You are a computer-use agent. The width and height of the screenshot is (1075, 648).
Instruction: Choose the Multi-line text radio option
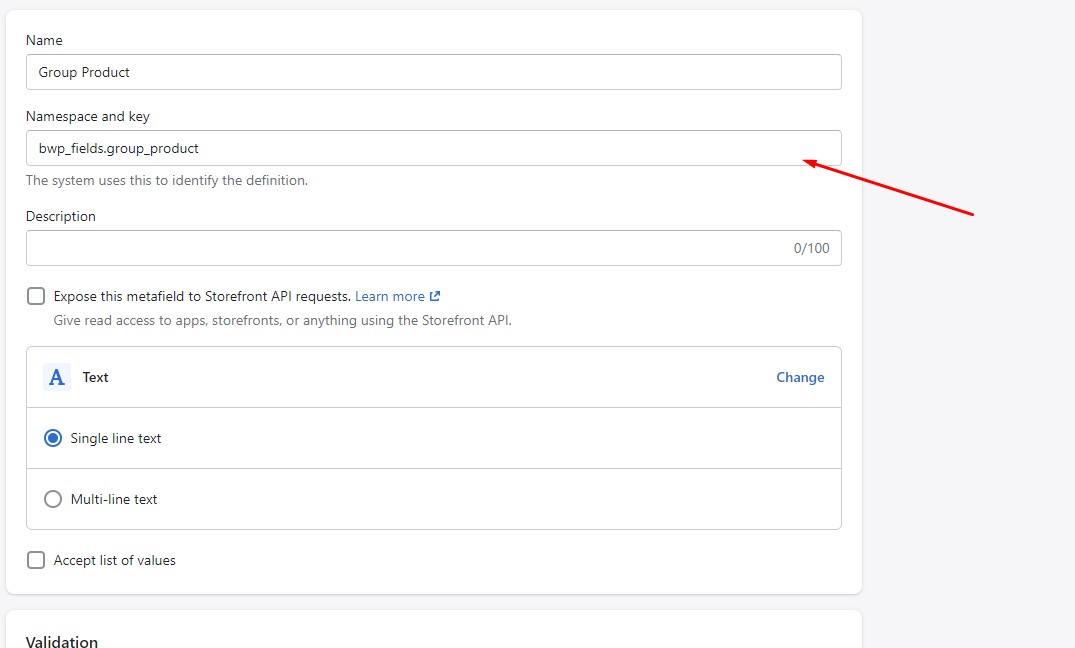tap(53, 499)
